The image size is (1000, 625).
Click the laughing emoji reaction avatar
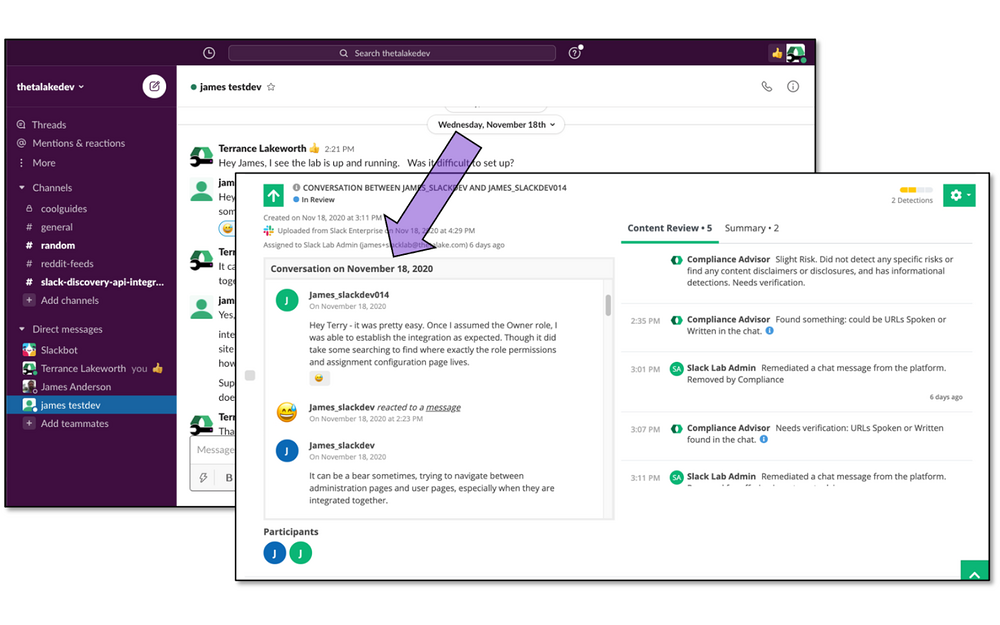click(286, 413)
